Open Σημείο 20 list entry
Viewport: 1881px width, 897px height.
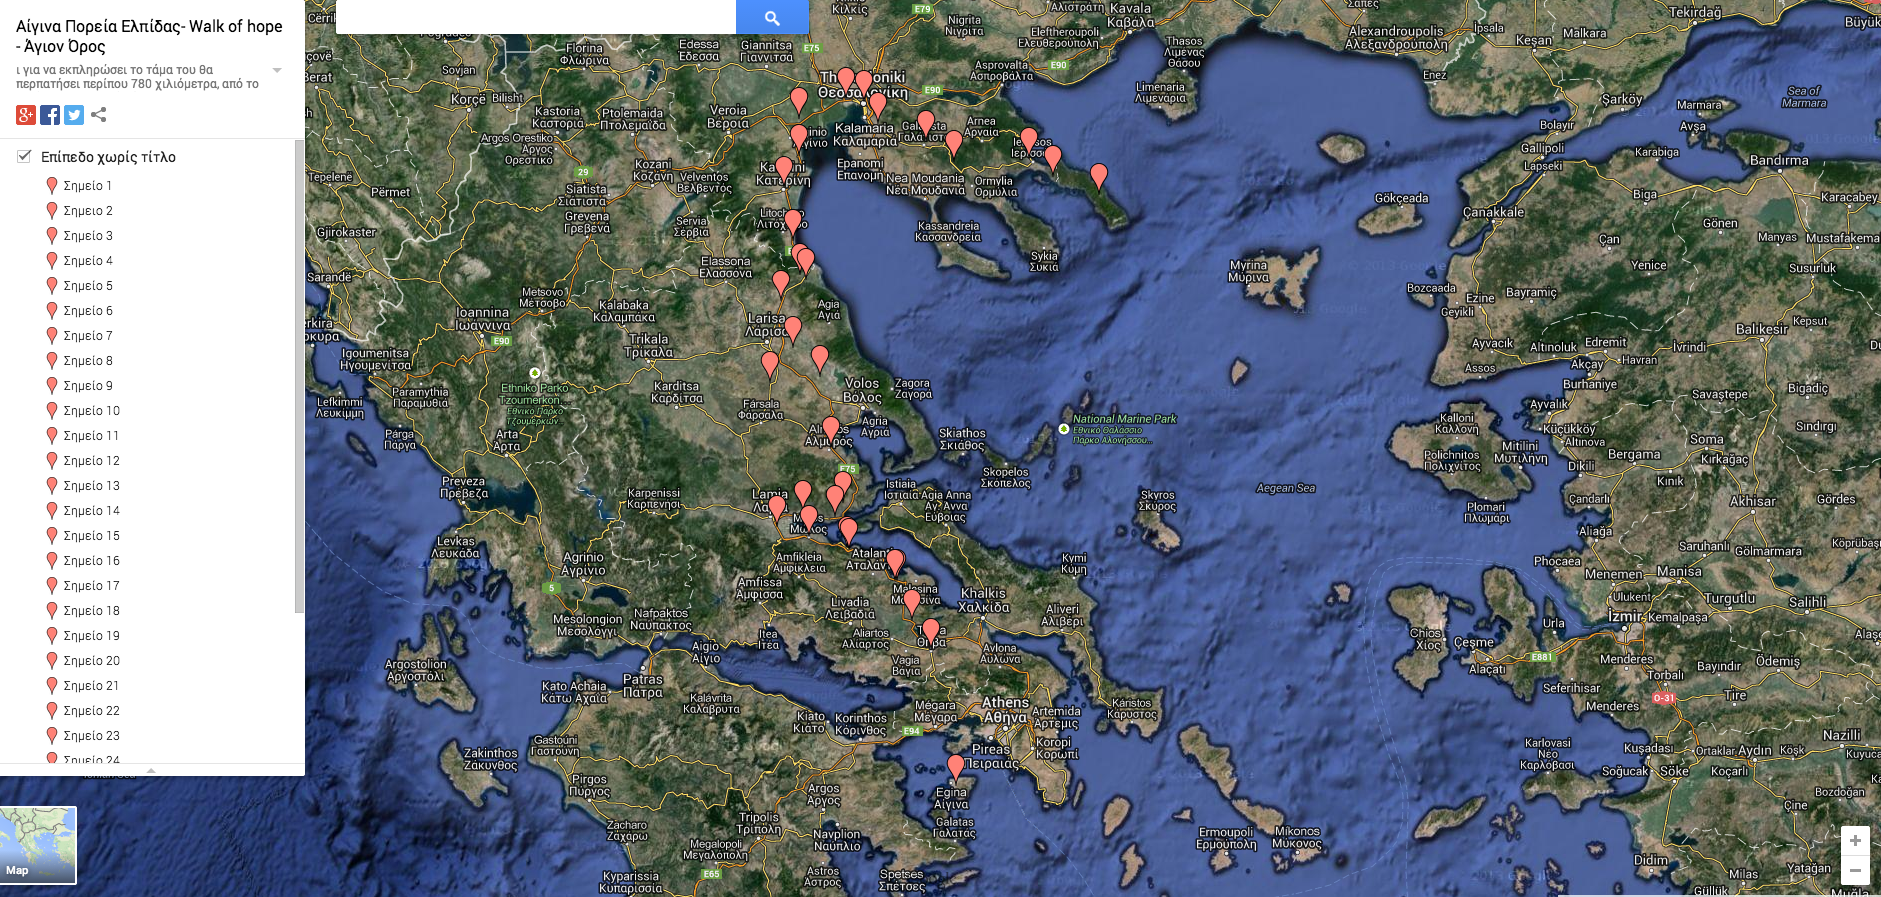point(91,661)
